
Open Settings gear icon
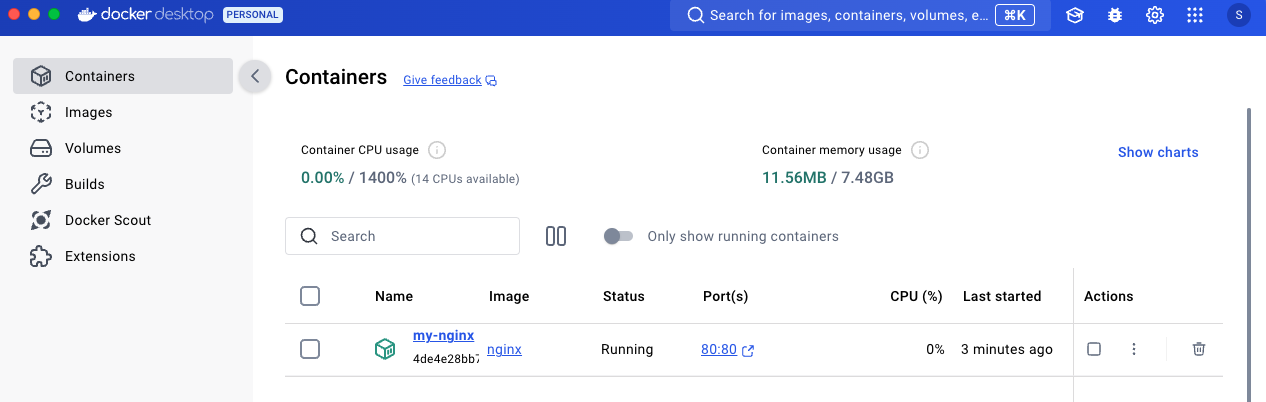point(1155,16)
